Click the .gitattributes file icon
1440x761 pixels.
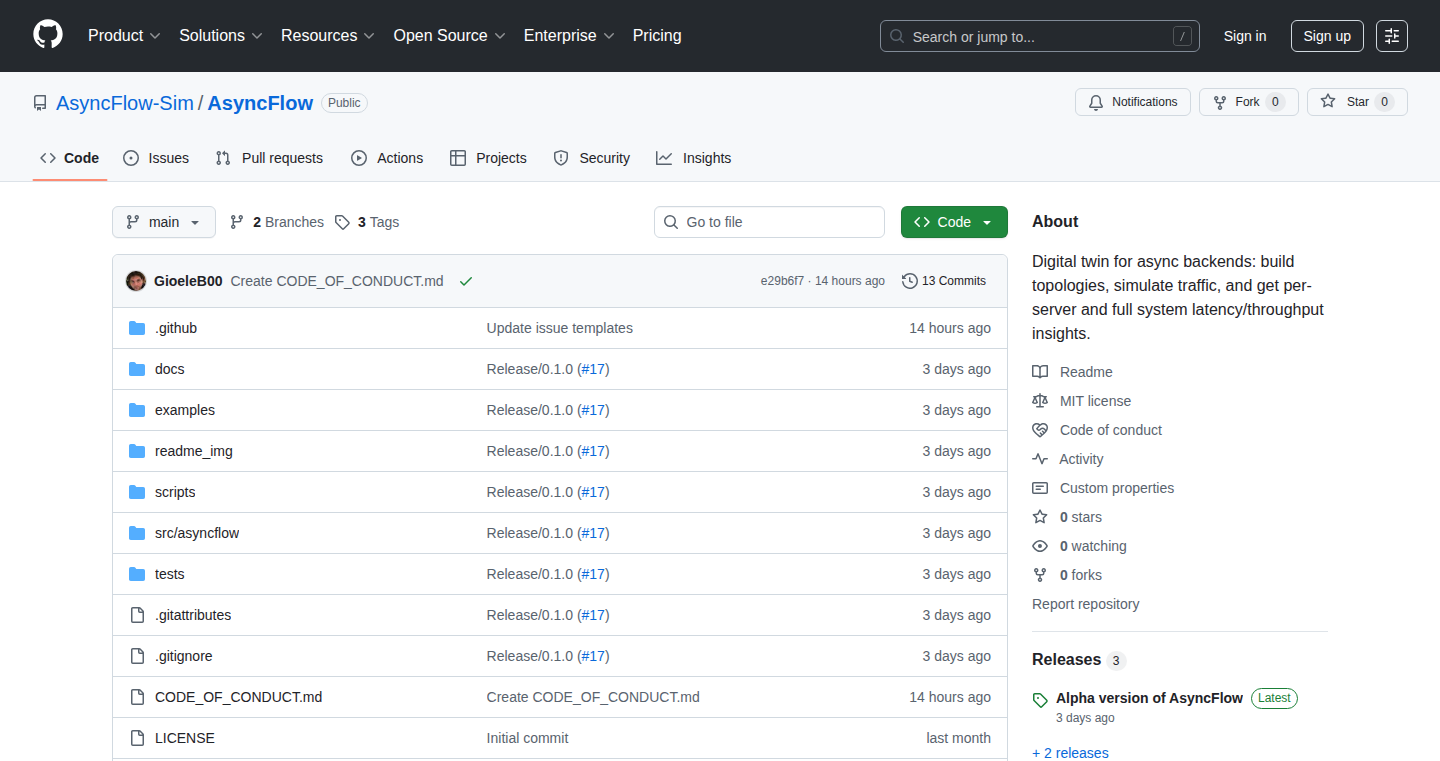(x=137, y=615)
